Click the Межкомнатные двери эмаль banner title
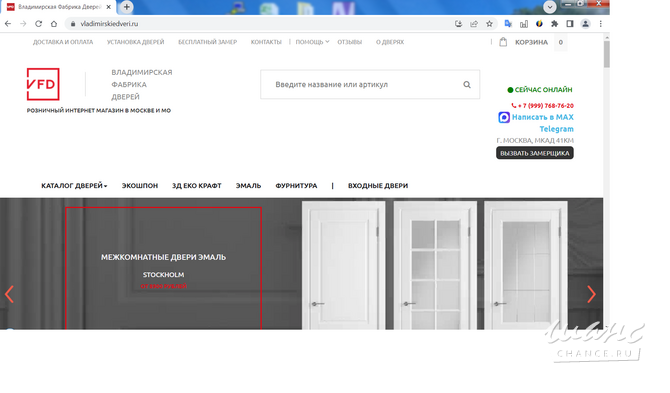The height and width of the screenshot is (393, 670). (163, 257)
